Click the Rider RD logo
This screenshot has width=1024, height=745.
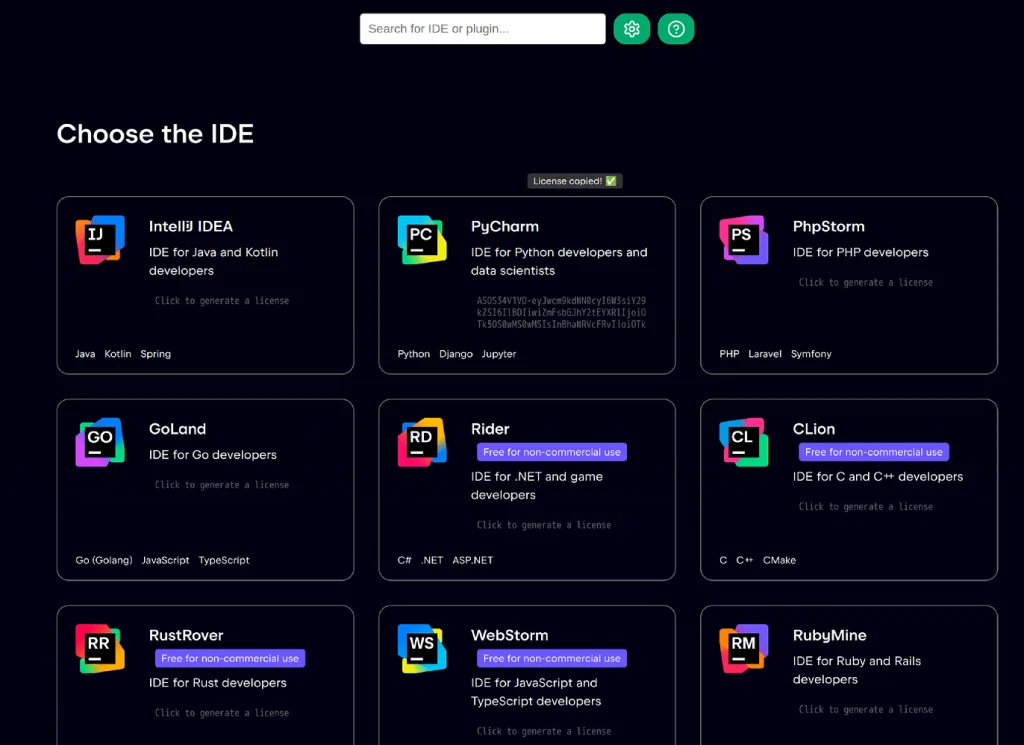pos(422,442)
